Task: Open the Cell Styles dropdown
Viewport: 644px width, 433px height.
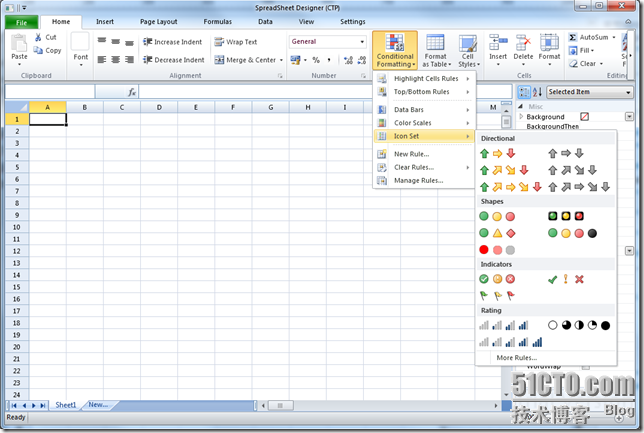Action: pyautogui.click(x=468, y=51)
